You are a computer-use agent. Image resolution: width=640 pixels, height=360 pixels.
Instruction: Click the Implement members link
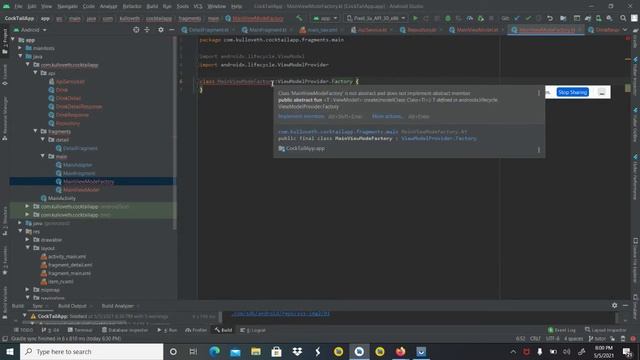(x=301, y=116)
